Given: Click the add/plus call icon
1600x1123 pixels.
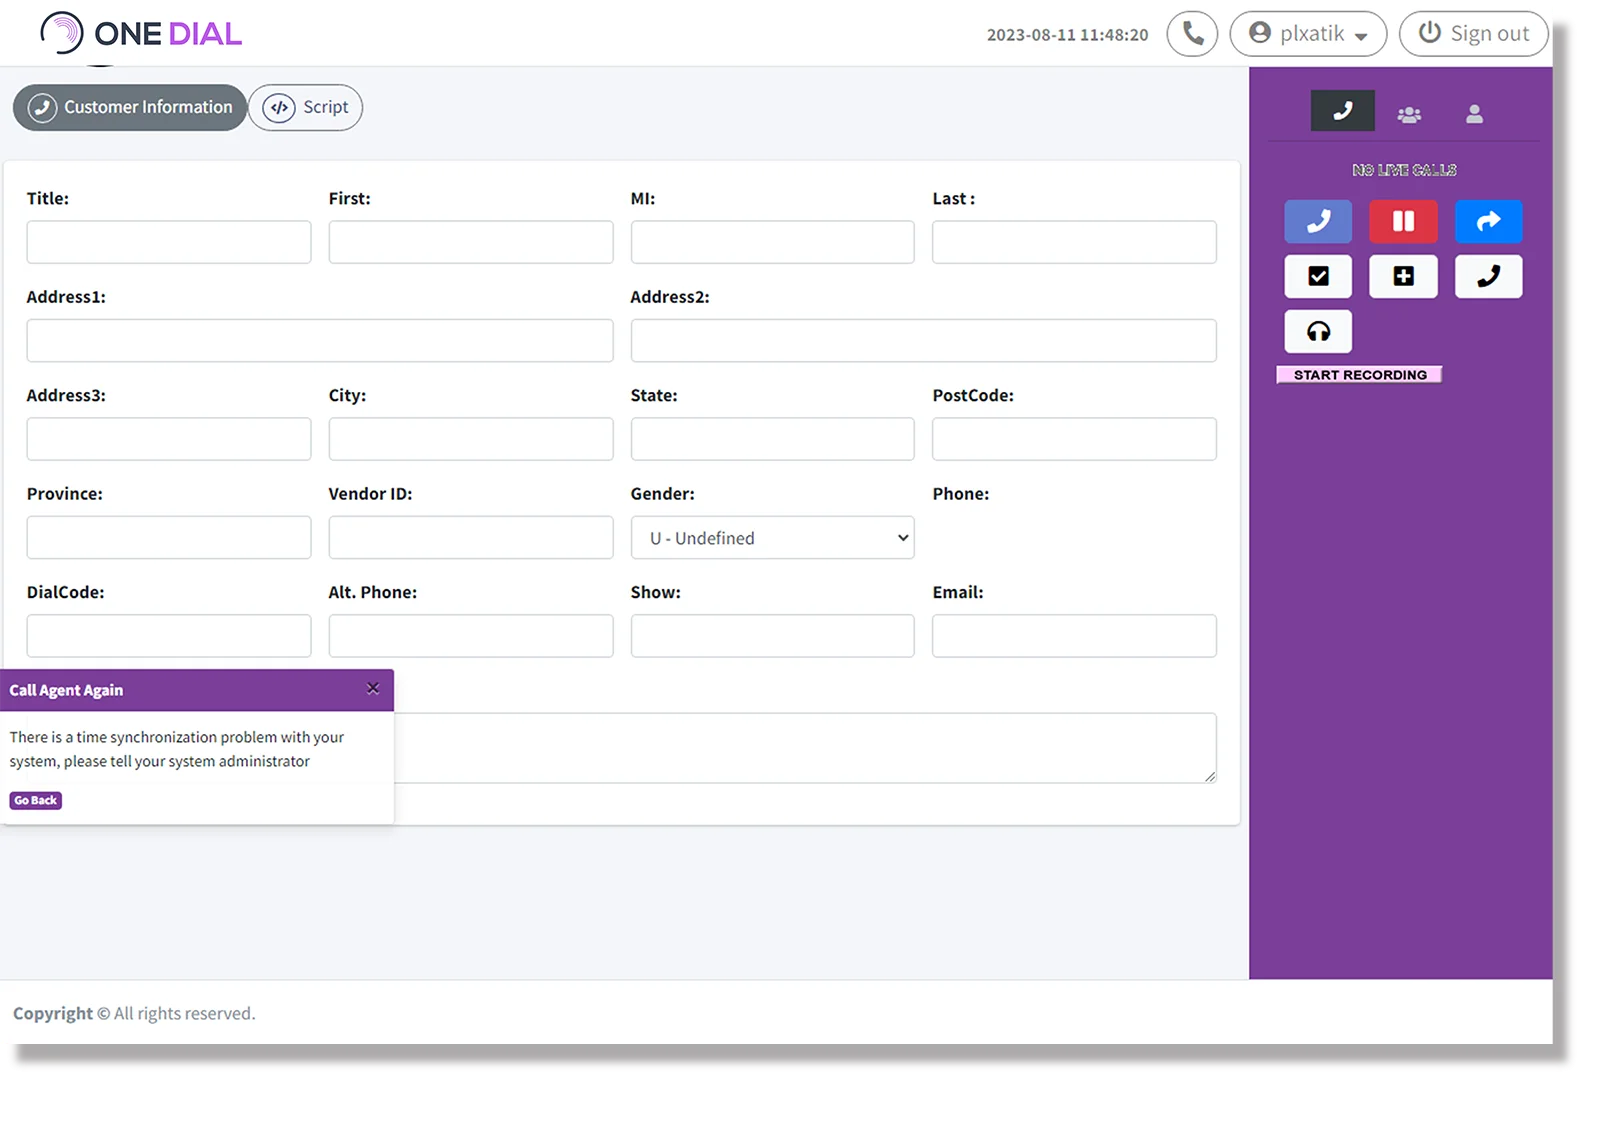Looking at the screenshot, I should click(1403, 277).
